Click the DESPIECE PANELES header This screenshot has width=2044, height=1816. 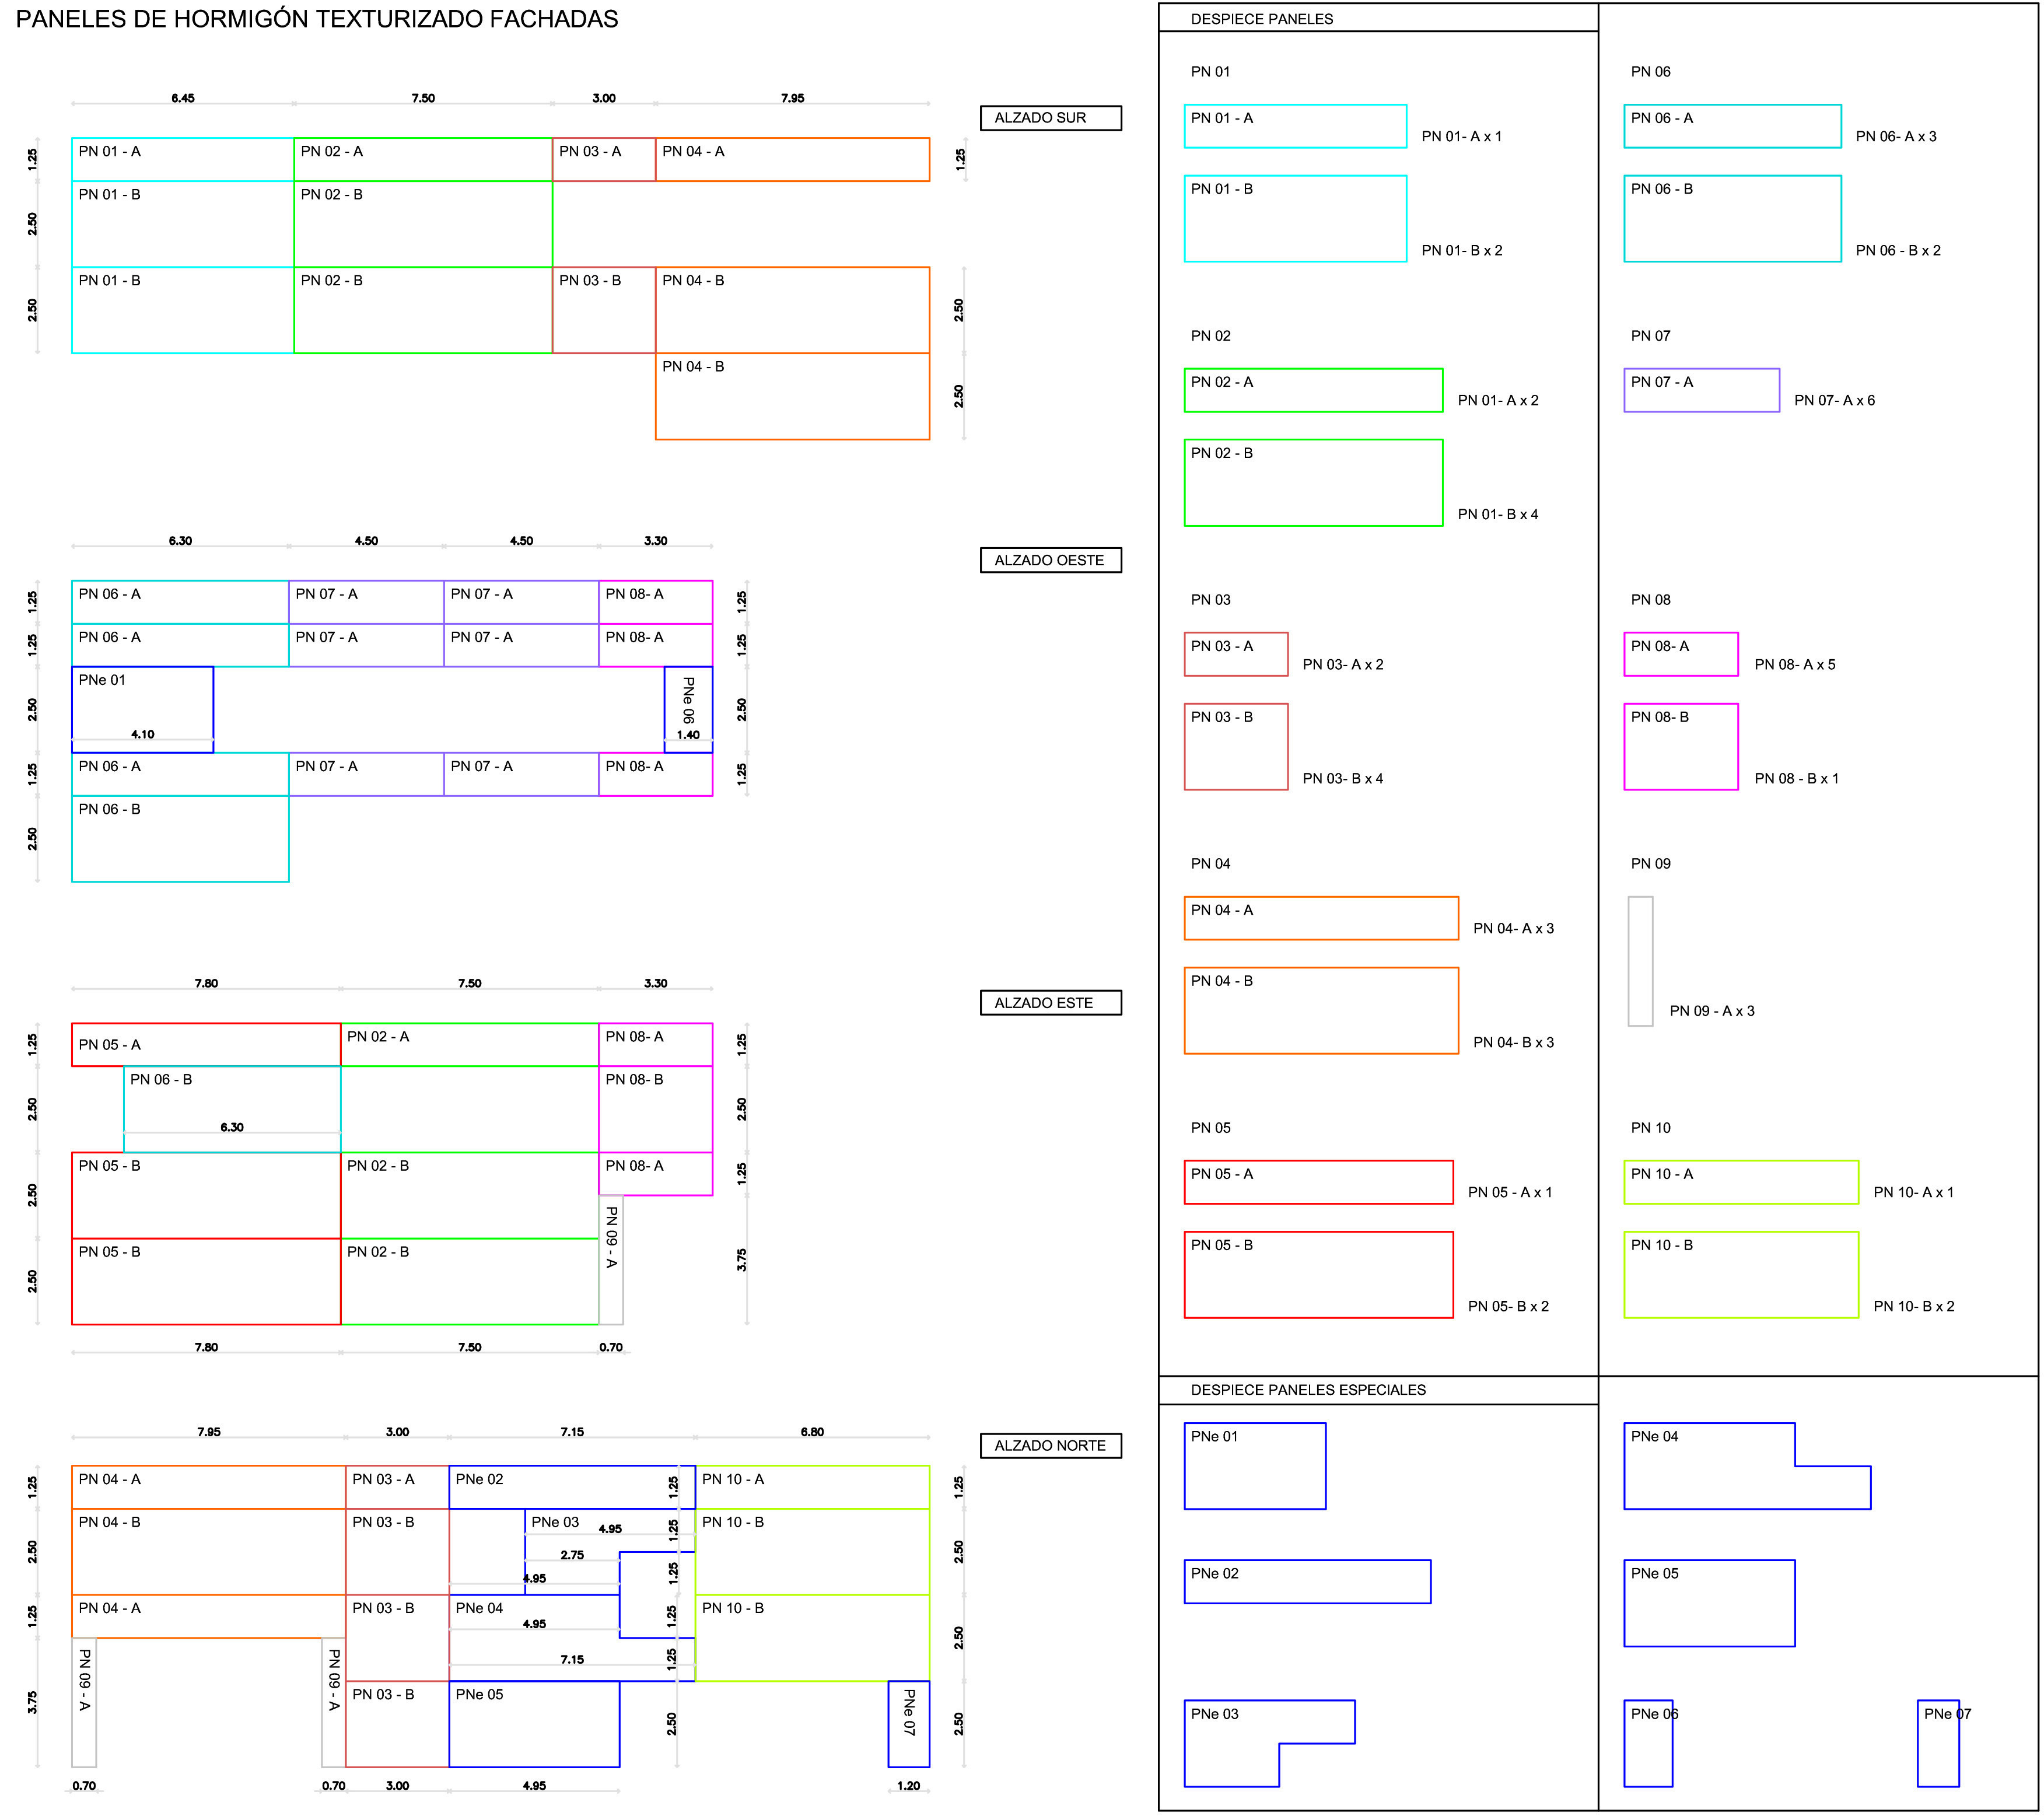(1261, 19)
